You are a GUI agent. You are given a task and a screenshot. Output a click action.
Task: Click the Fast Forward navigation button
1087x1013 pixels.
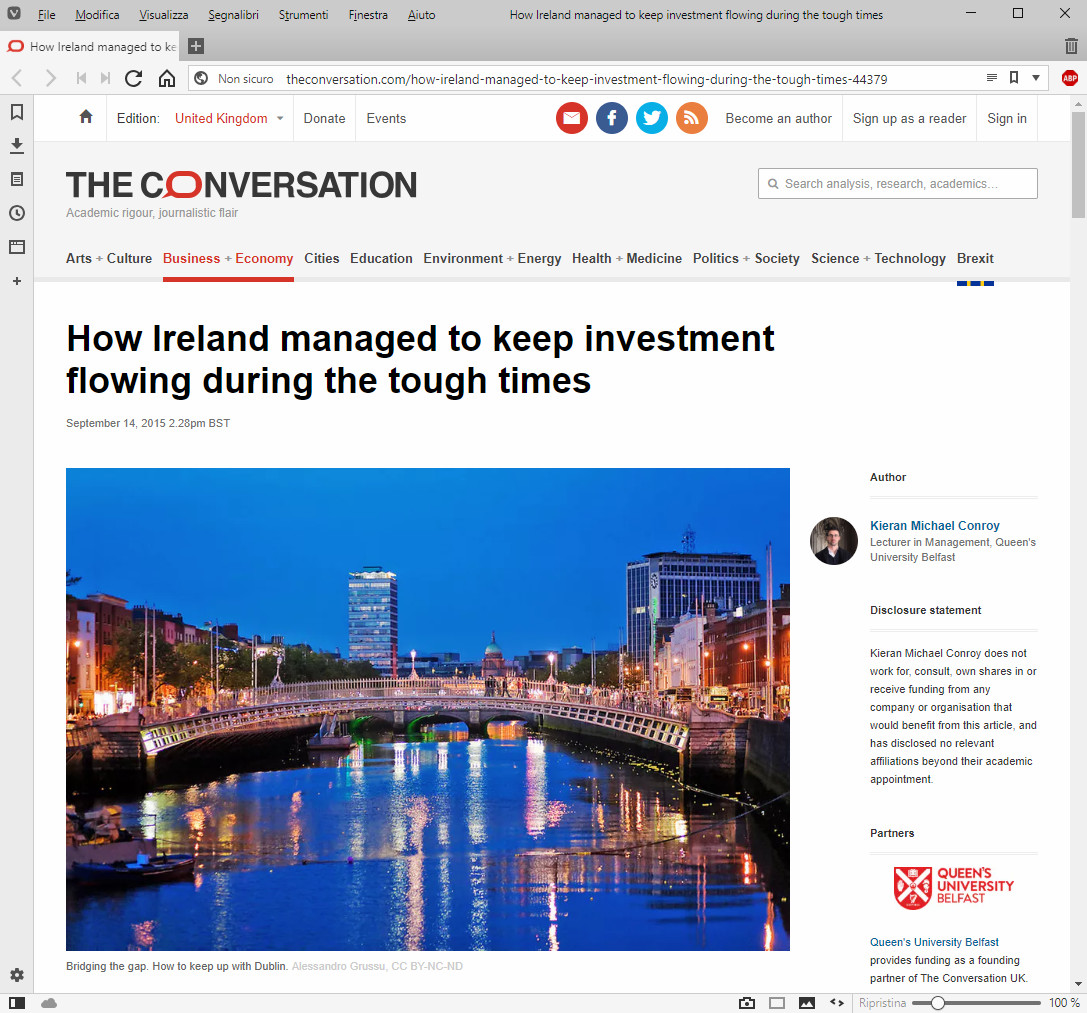[x=105, y=78]
